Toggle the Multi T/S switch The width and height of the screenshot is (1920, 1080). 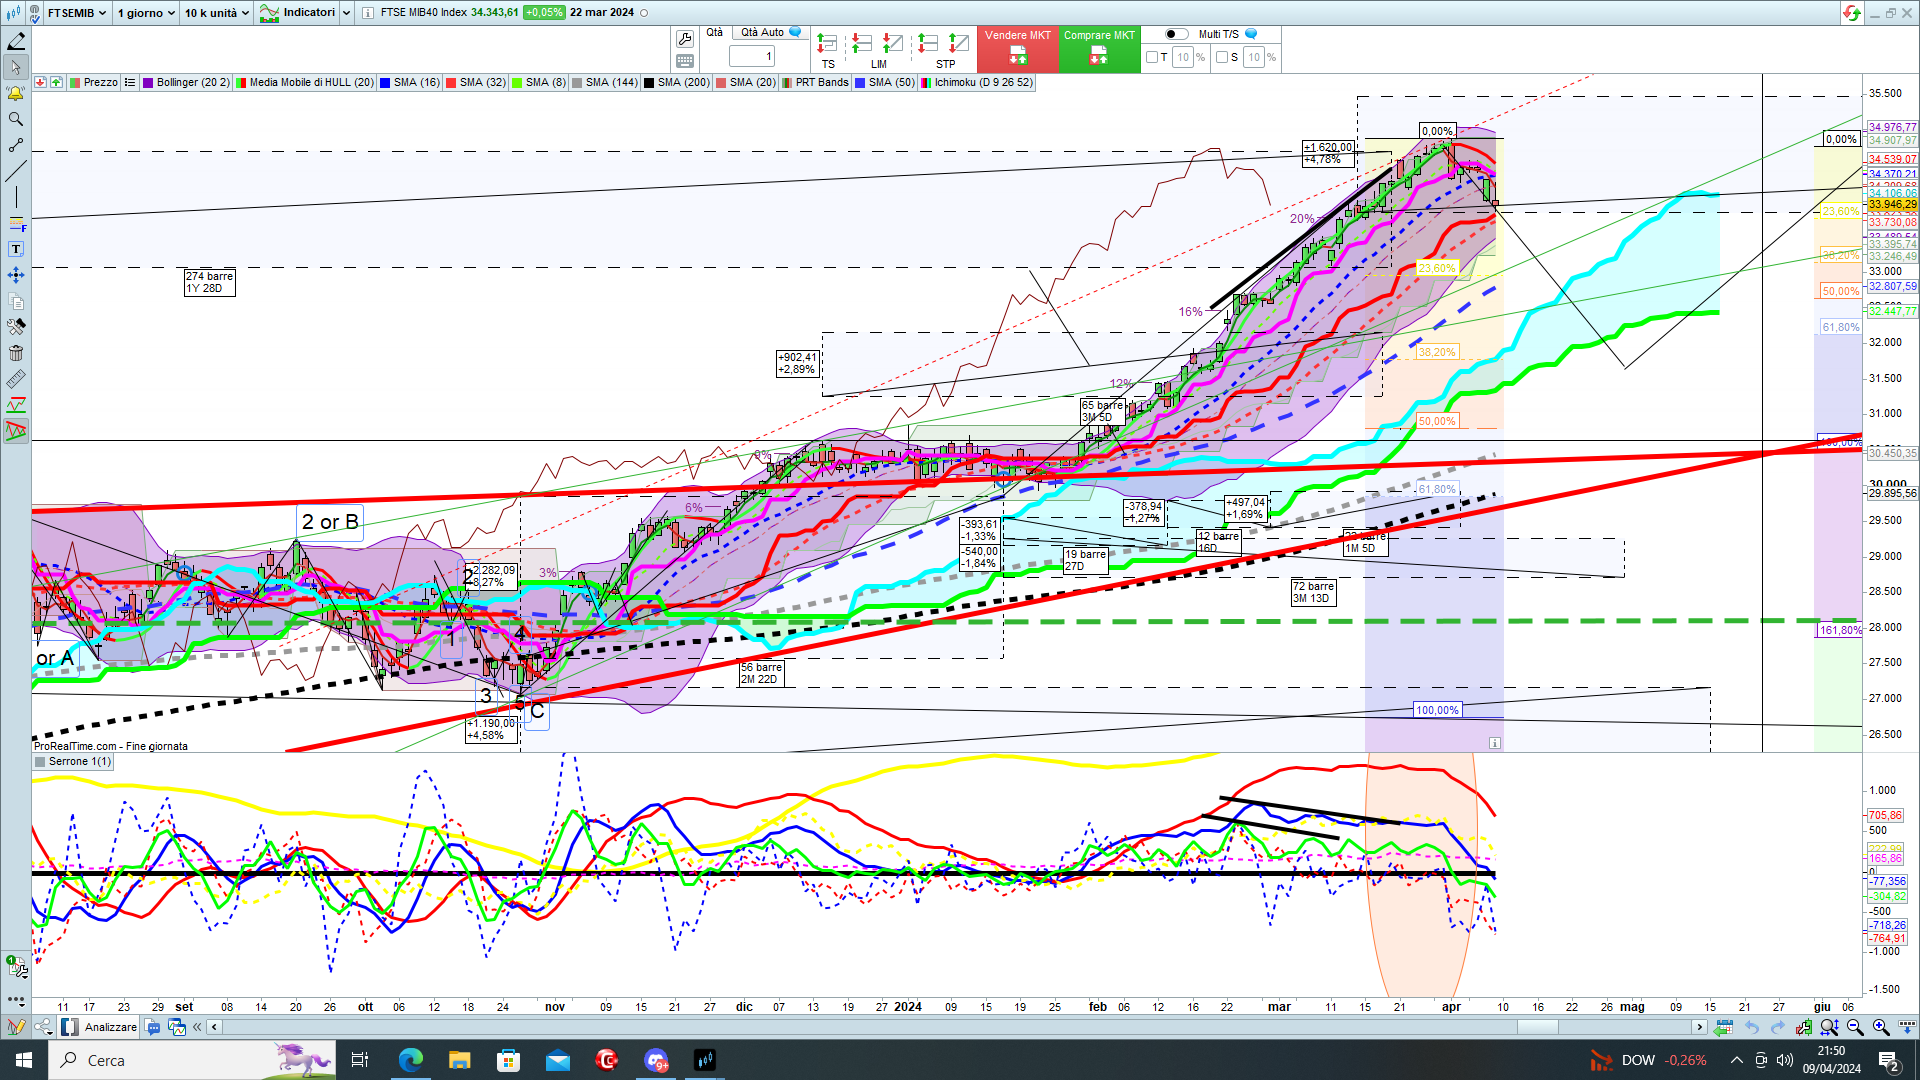click(1177, 34)
